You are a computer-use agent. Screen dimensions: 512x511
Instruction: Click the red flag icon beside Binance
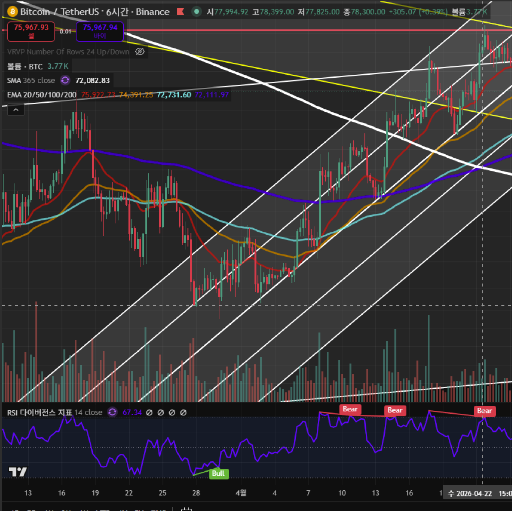[x=181, y=12]
